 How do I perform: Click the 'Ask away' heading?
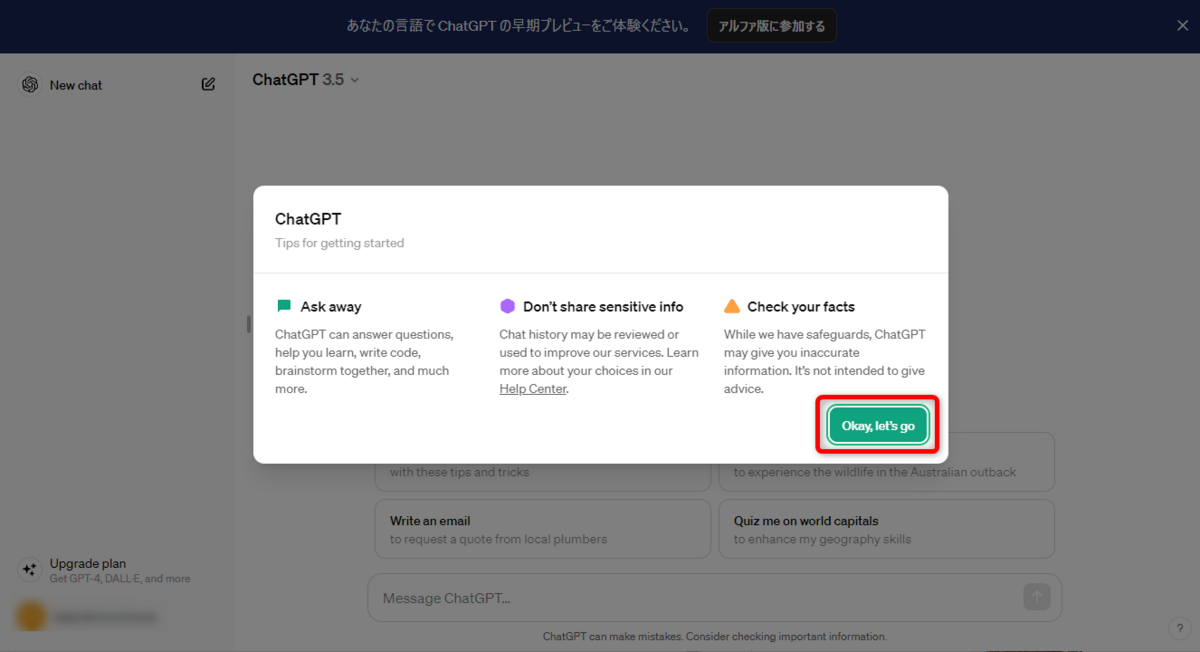pos(331,307)
